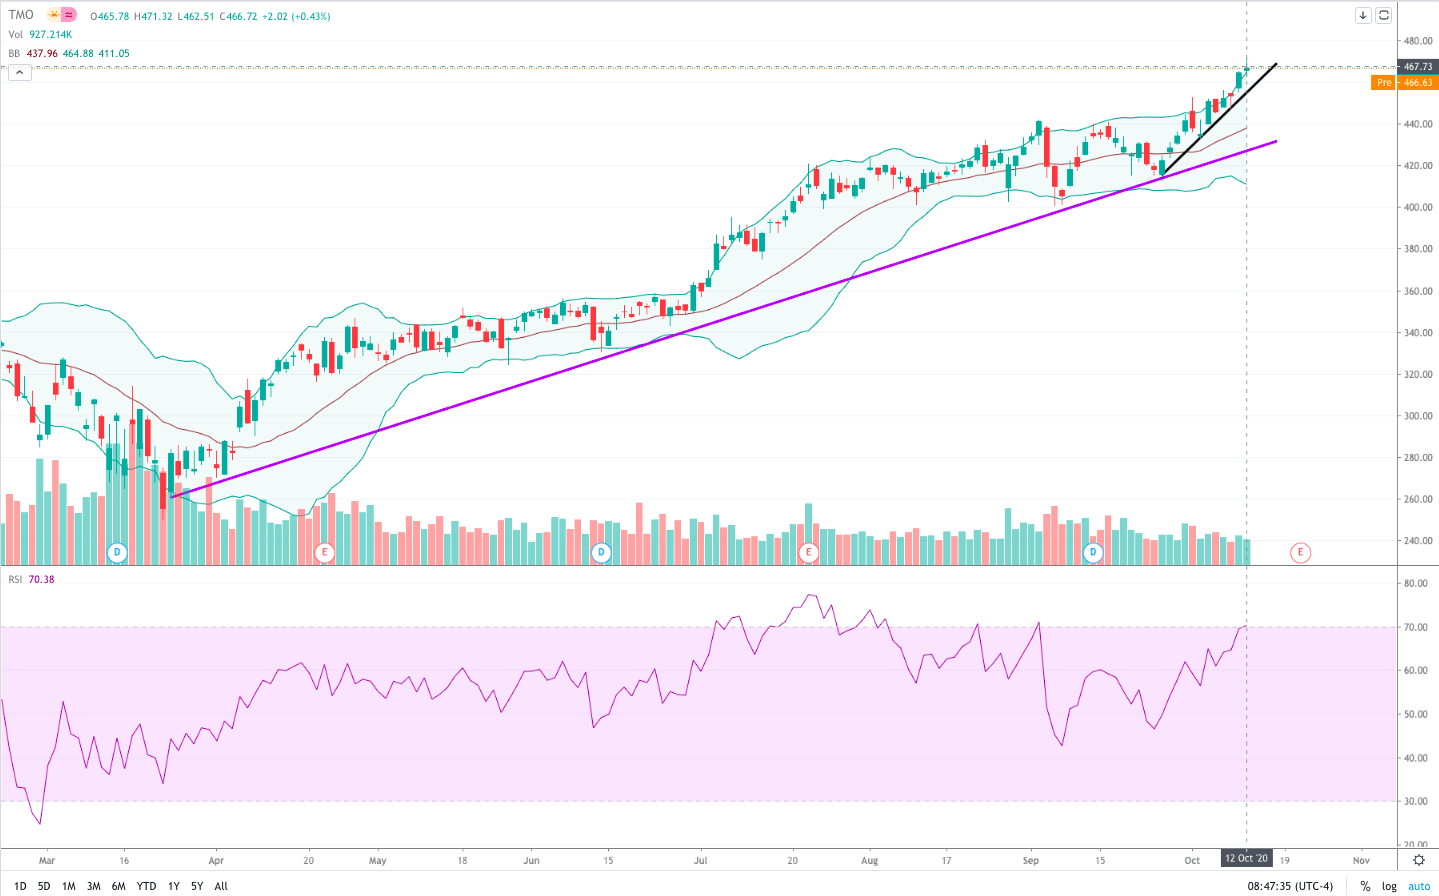This screenshot has width=1439, height=896.
Task: Click the 50.00 label on the RSI axis
Action: pyautogui.click(x=1416, y=715)
